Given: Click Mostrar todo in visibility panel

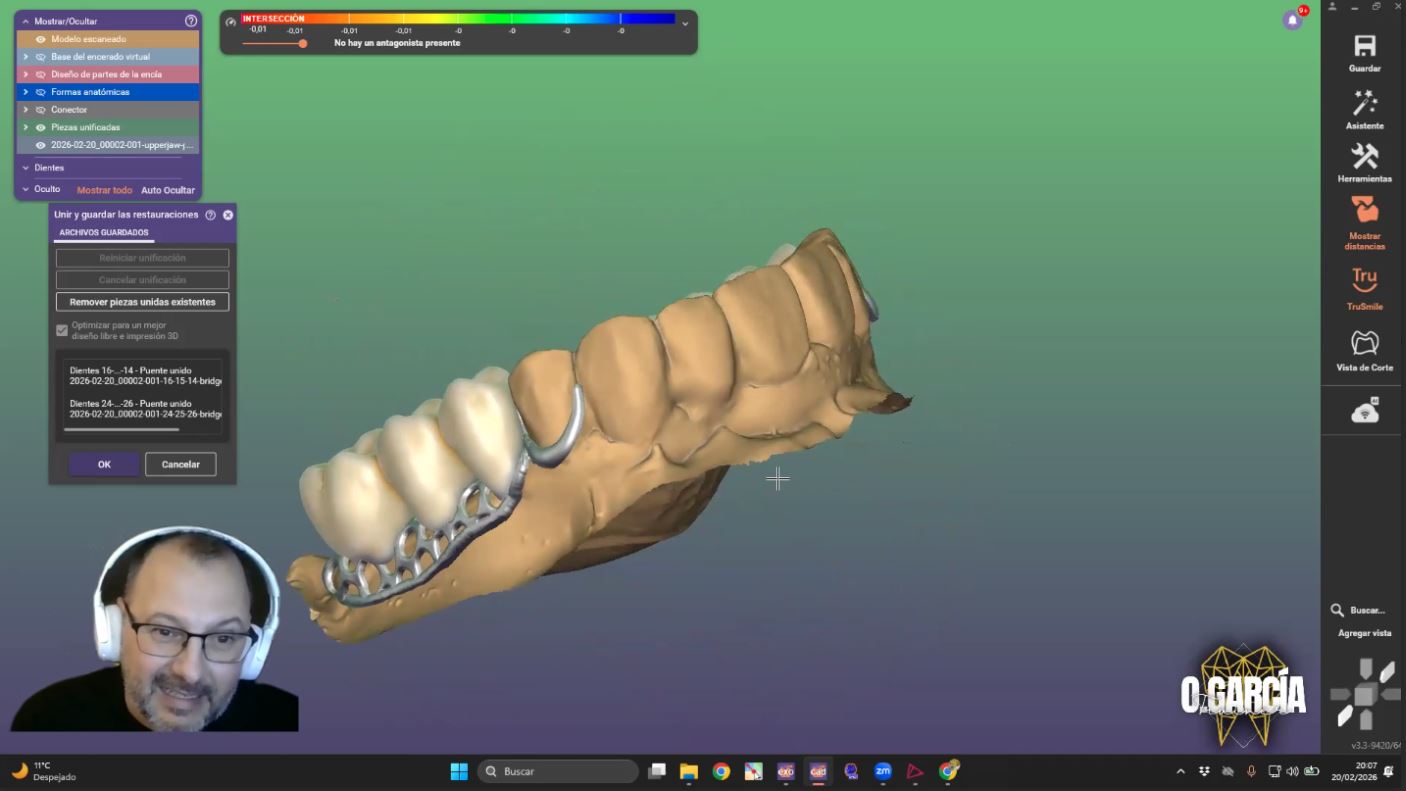Looking at the screenshot, I should pyautogui.click(x=104, y=190).
